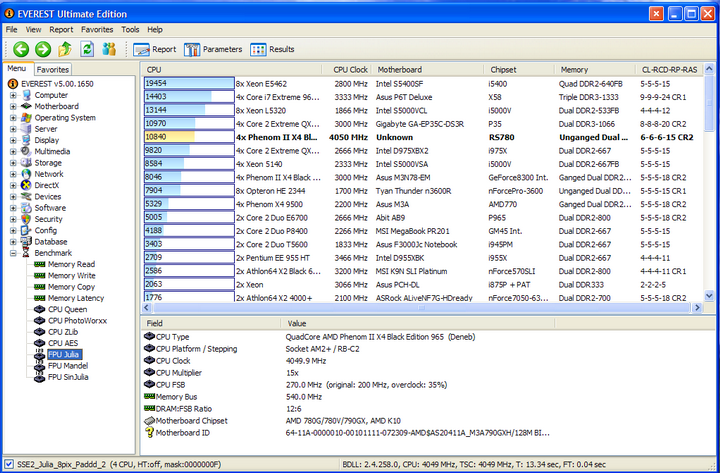
Task: Click the Database icon in the tree
Action: point(26,242)
